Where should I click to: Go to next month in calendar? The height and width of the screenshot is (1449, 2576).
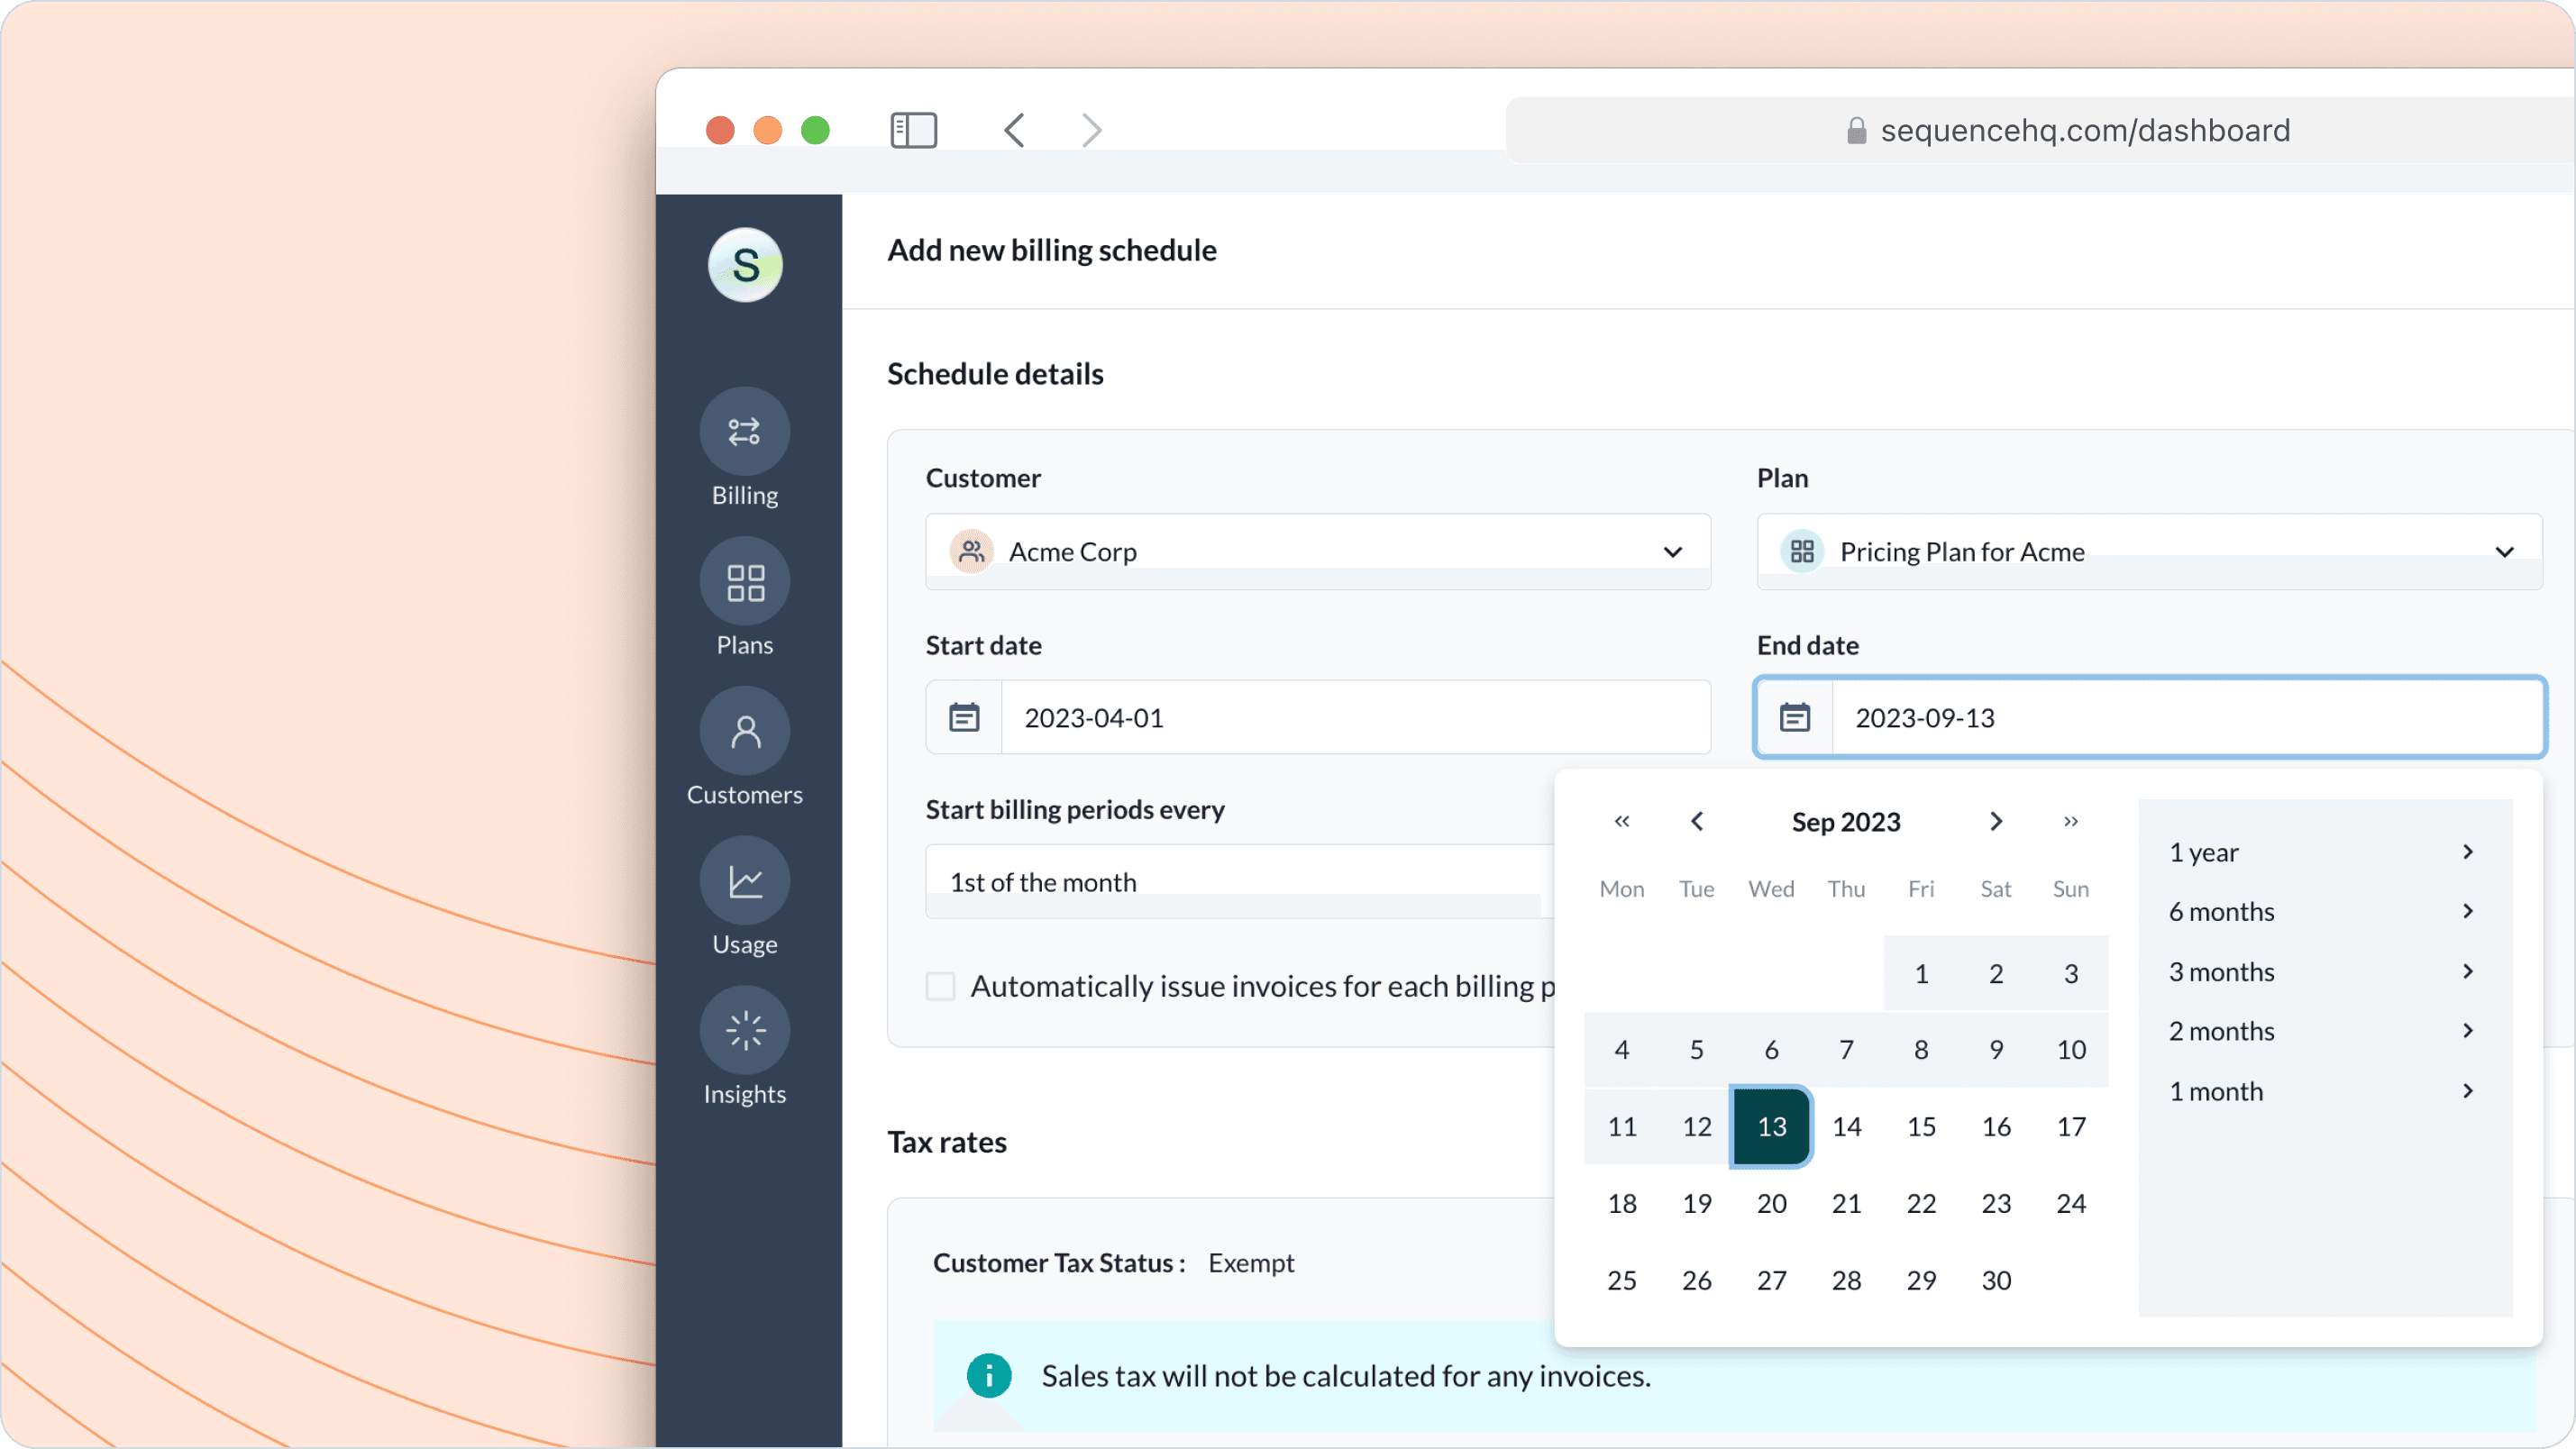pyautogui.click(x=1996, y=821)
